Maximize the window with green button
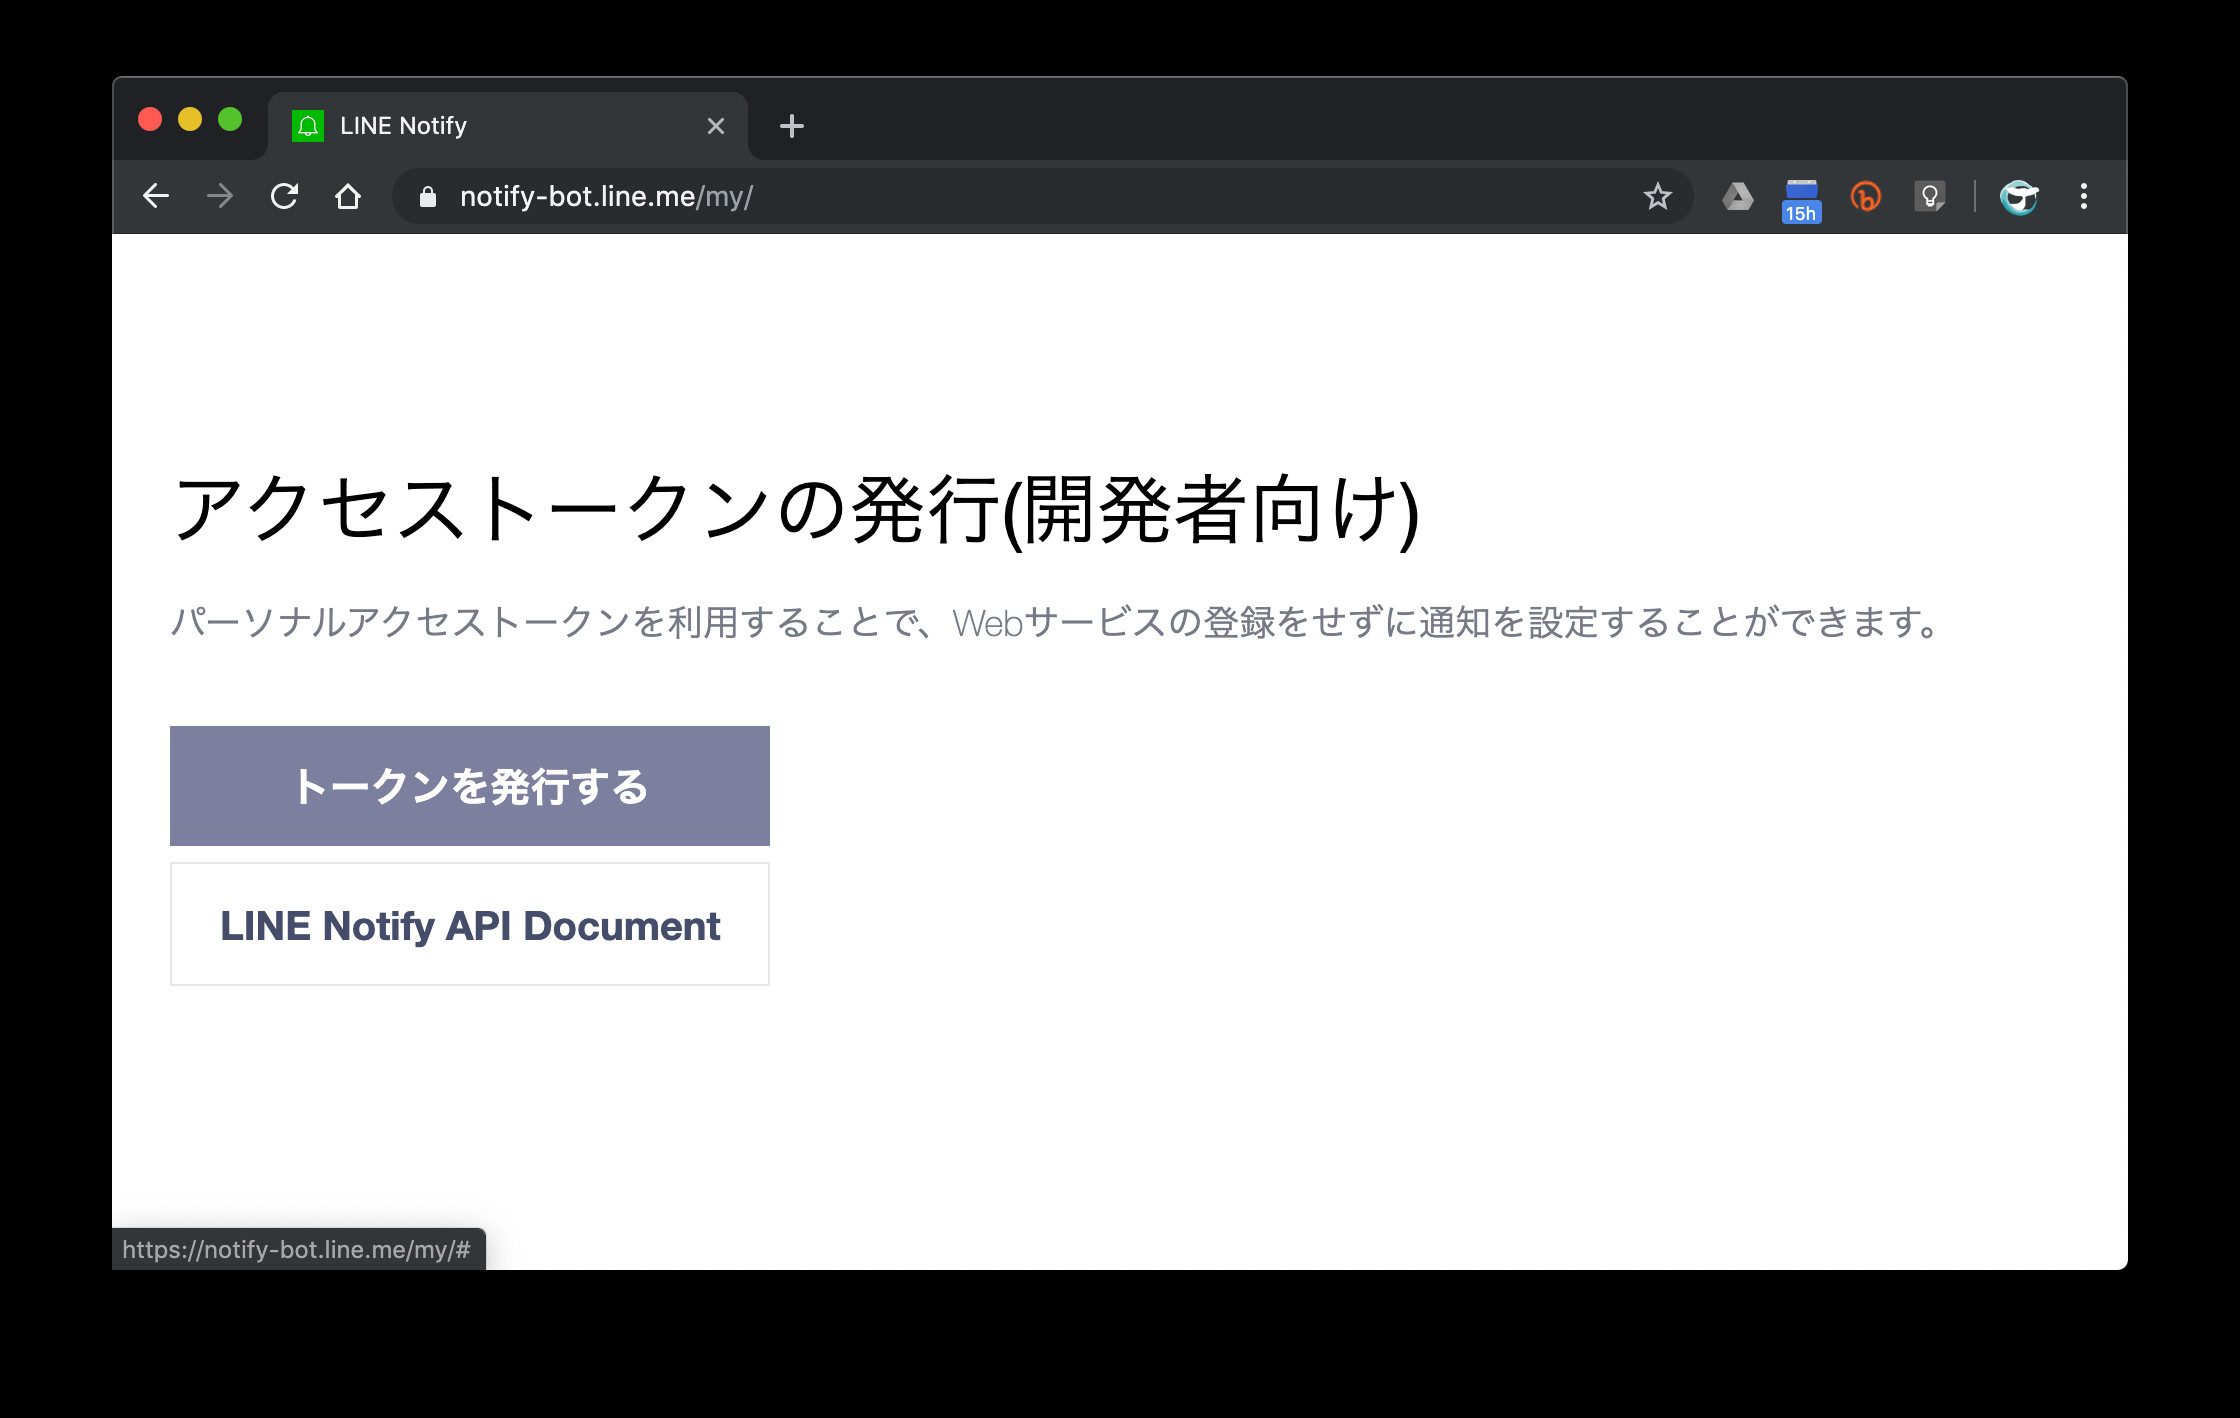Screen dimensions: 2240x1418 230,120
